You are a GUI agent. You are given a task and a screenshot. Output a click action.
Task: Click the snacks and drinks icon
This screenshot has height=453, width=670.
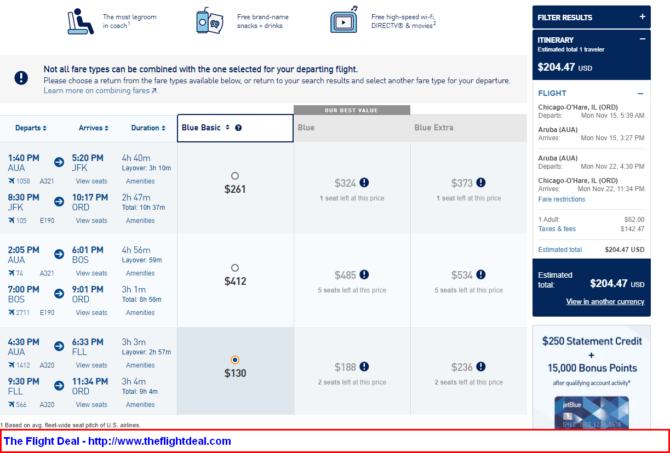point(209,21)
